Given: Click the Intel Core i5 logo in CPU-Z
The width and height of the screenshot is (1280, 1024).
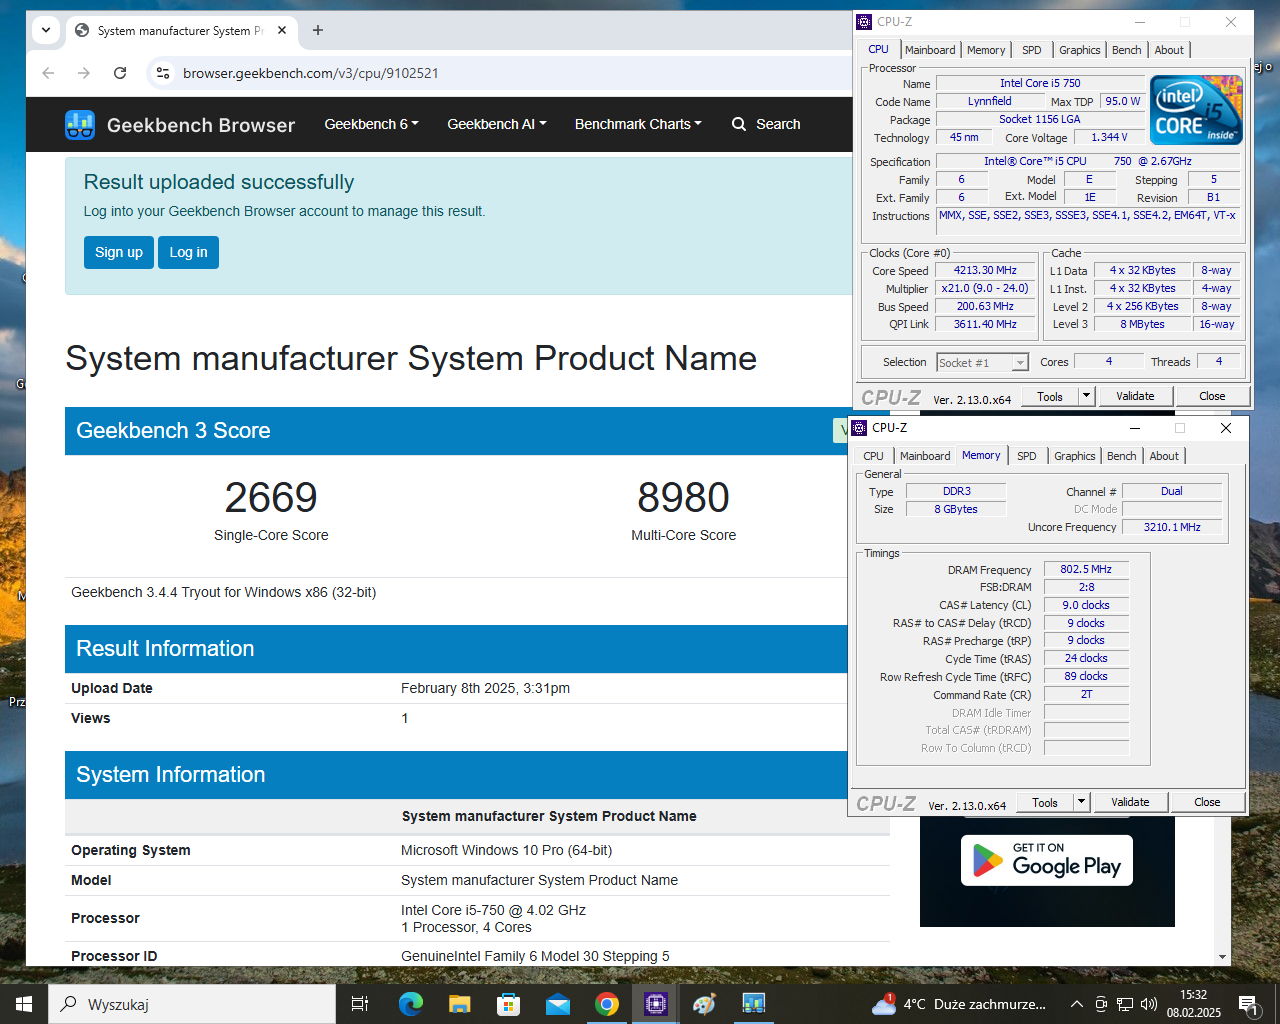Looking at the screenshot, I should (x=1196, y=110).
